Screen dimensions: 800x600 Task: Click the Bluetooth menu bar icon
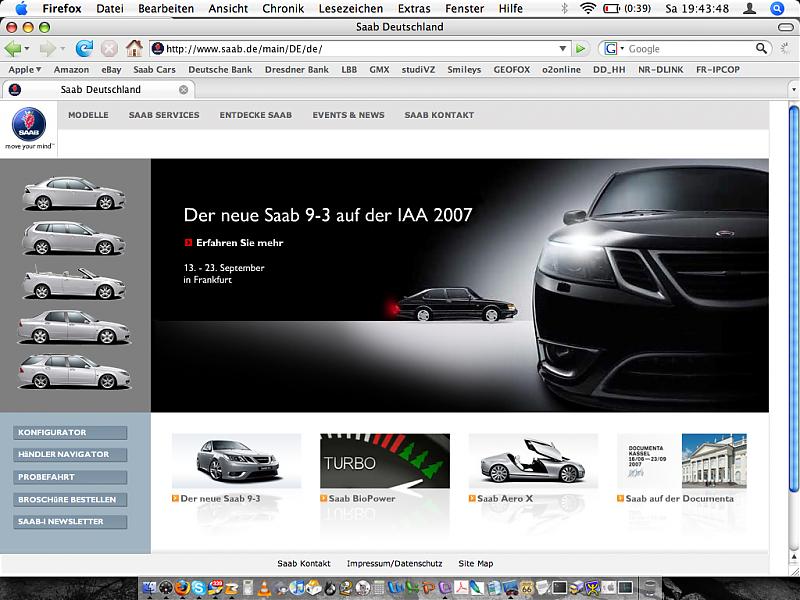pos(564,8)
